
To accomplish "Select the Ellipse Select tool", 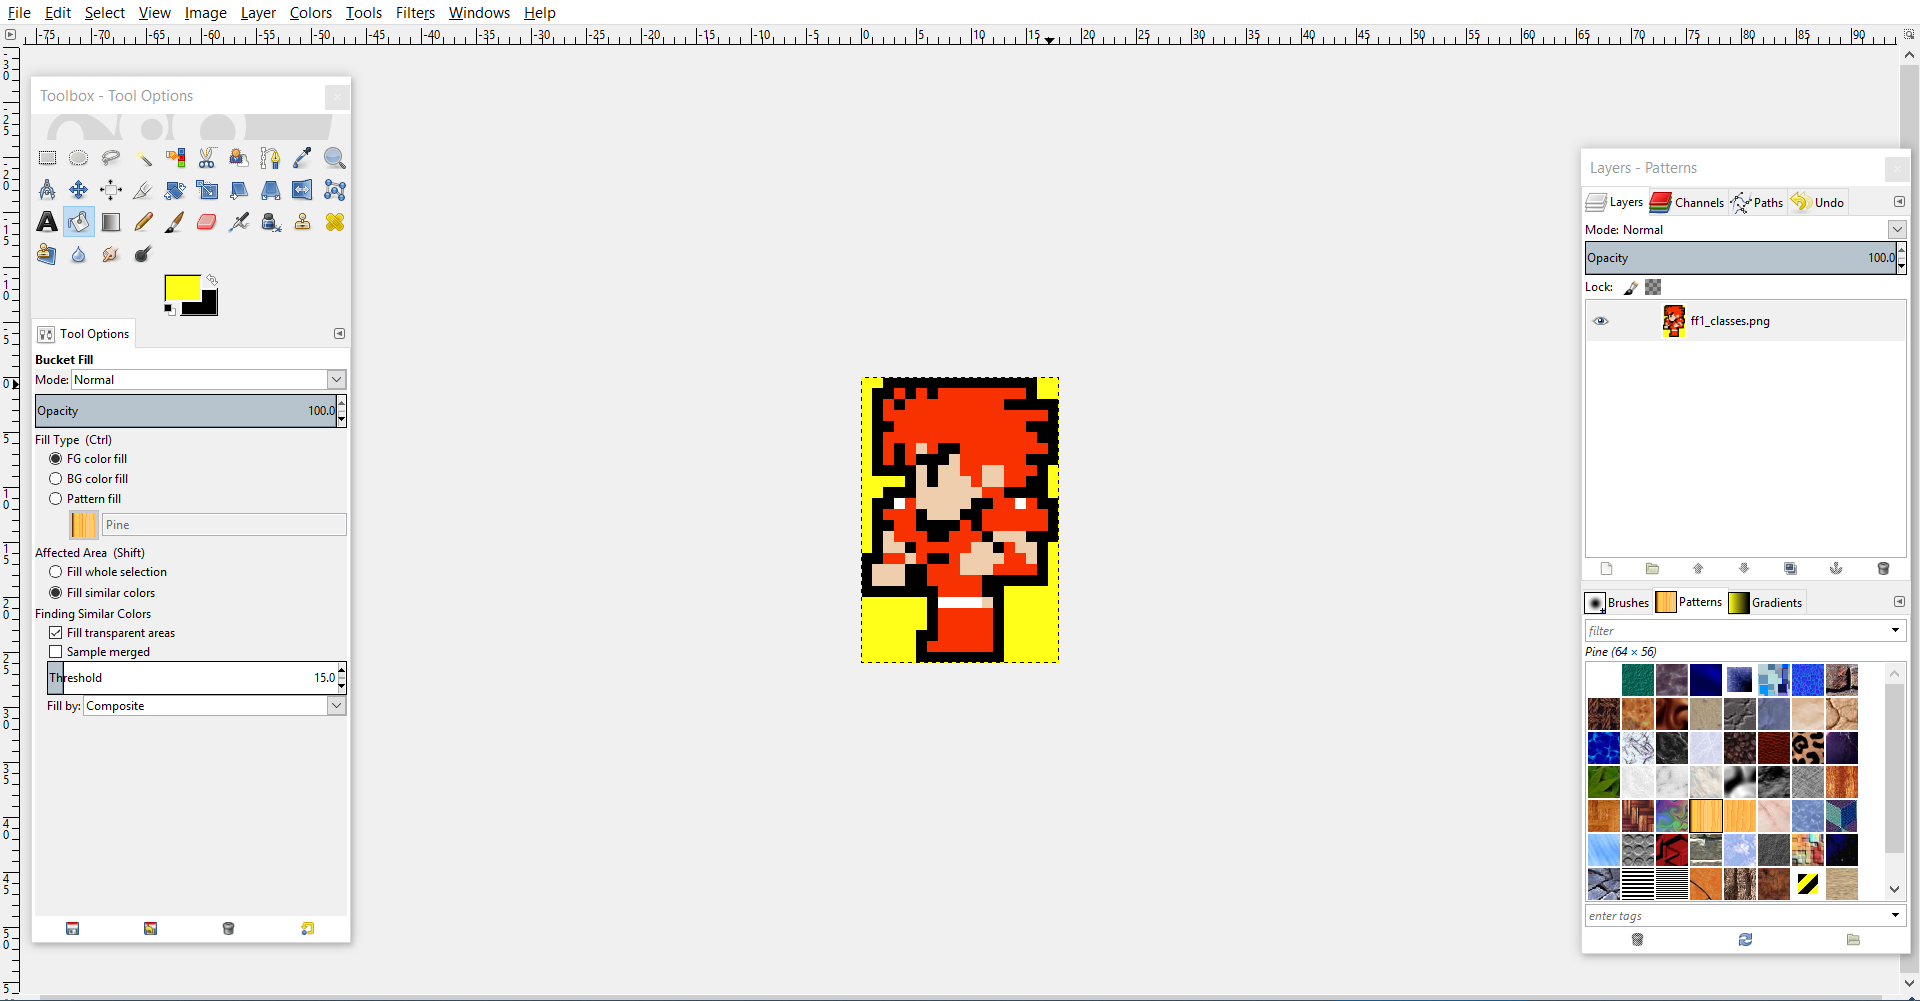I will click(x=79, y=158).
